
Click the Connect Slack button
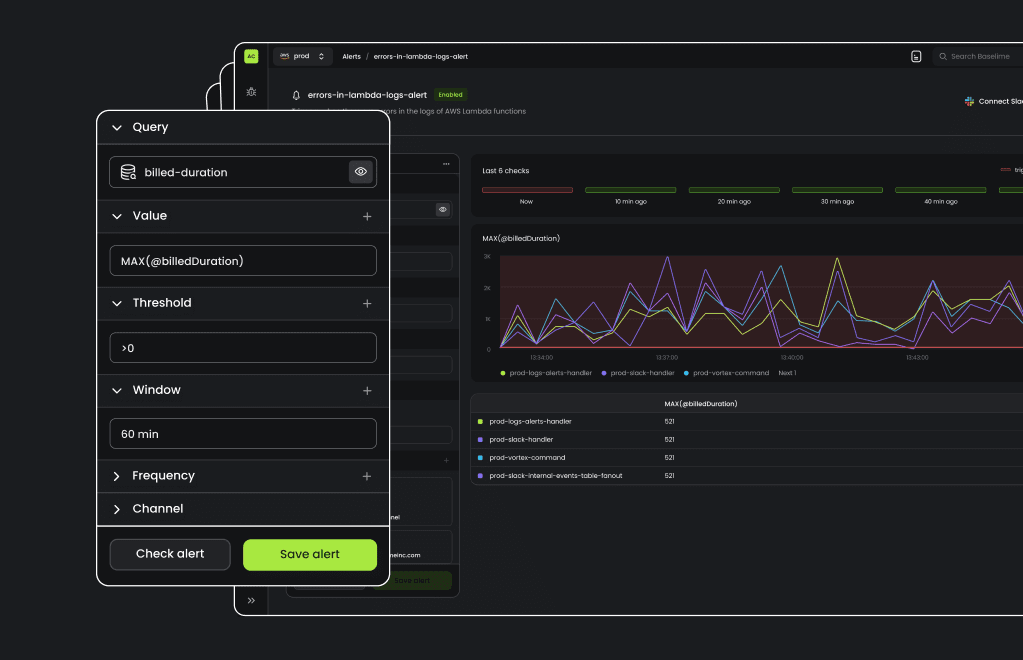[x=994, y=101]
